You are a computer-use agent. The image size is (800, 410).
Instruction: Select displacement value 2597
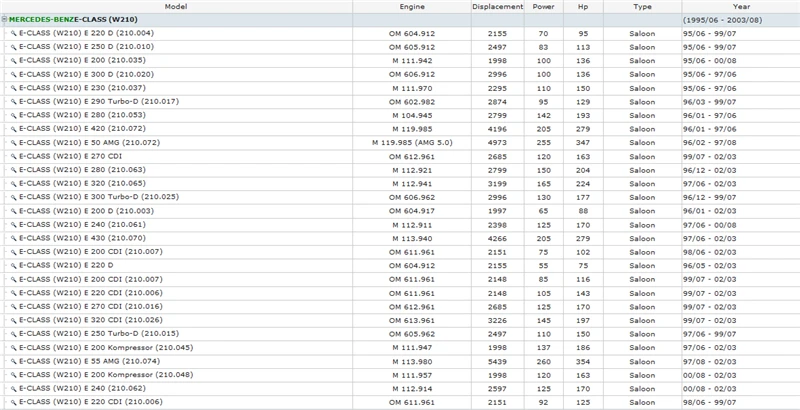497,389
